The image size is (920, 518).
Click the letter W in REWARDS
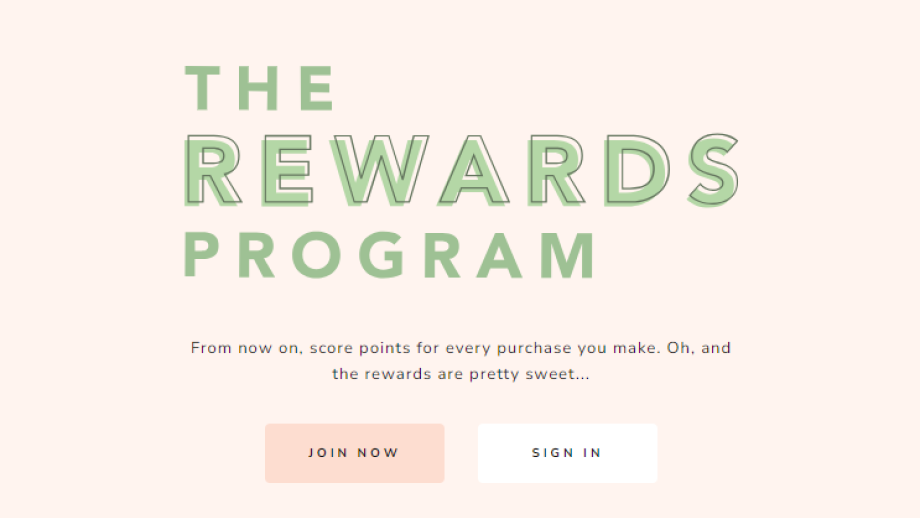click(x=378, y=171)
